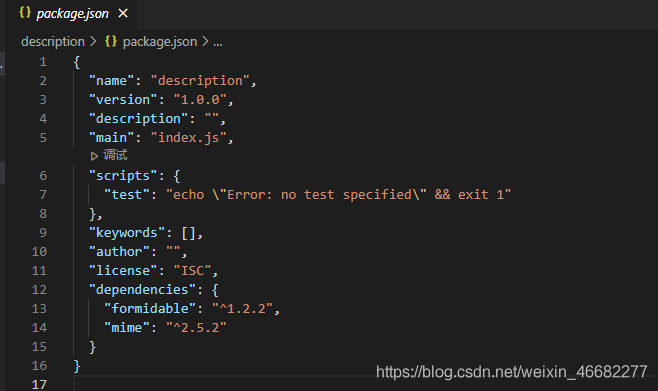The height and width of the screenshot is (391, 658).
Task: Click the braces icon in the breadcrumb
Action: coord(111,41)
